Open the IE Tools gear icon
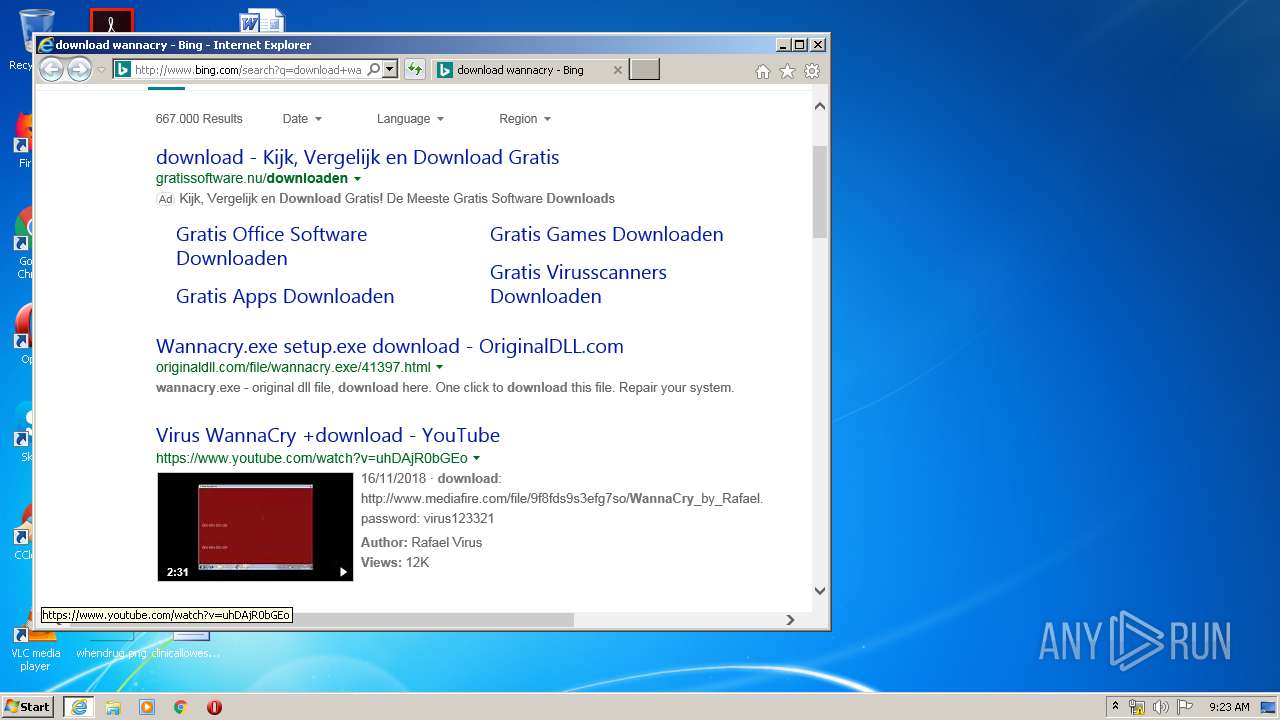Screen dimensions: 1280x720 click(x=812, y=71)
